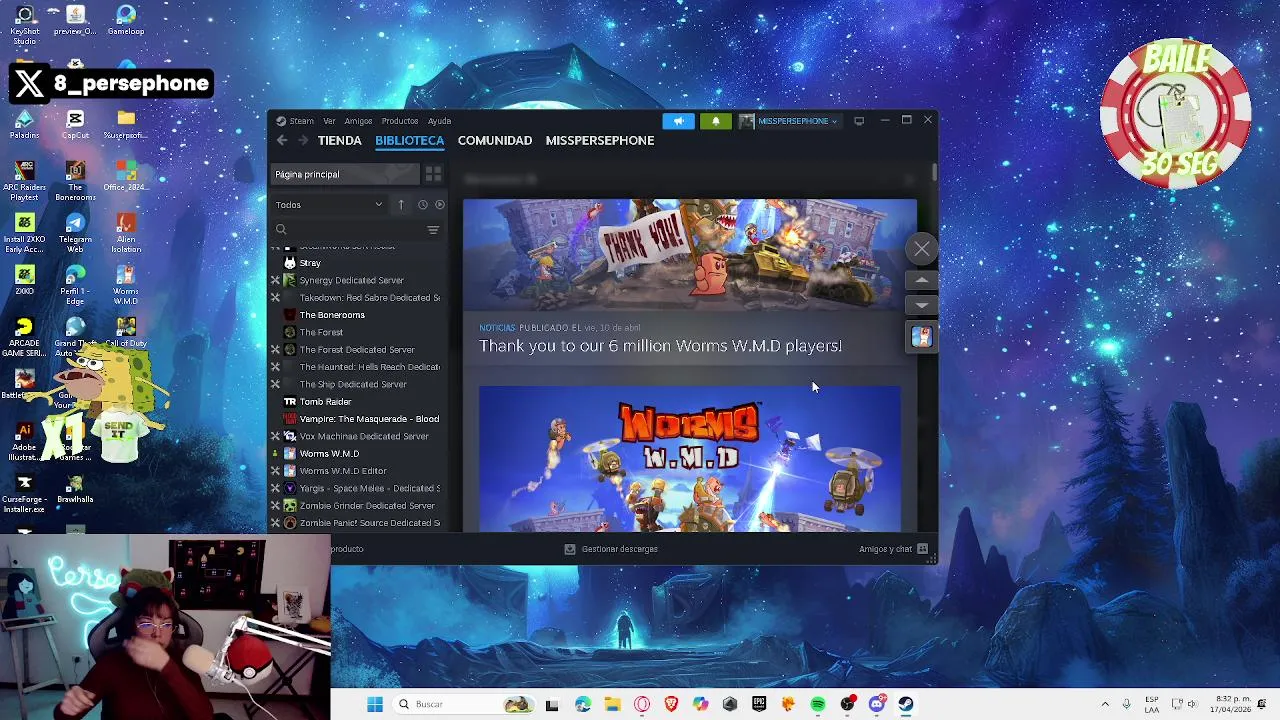Screen dimensions: 1280x720
Task: Click the Steam window vertical scrollbar
Action: pos(934,172)
